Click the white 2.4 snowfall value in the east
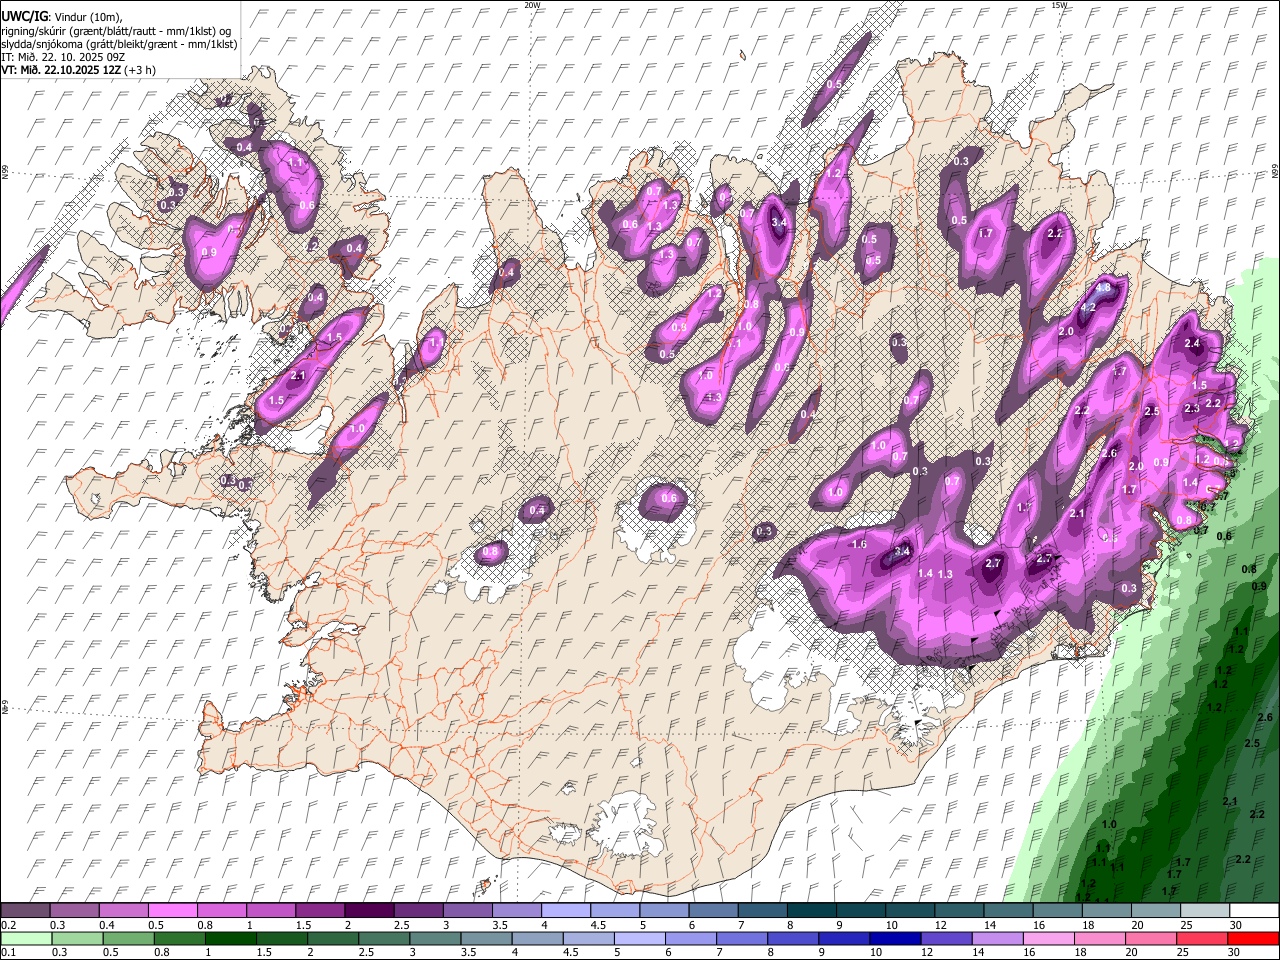 pyautogui.click(x=1192, y=343)
